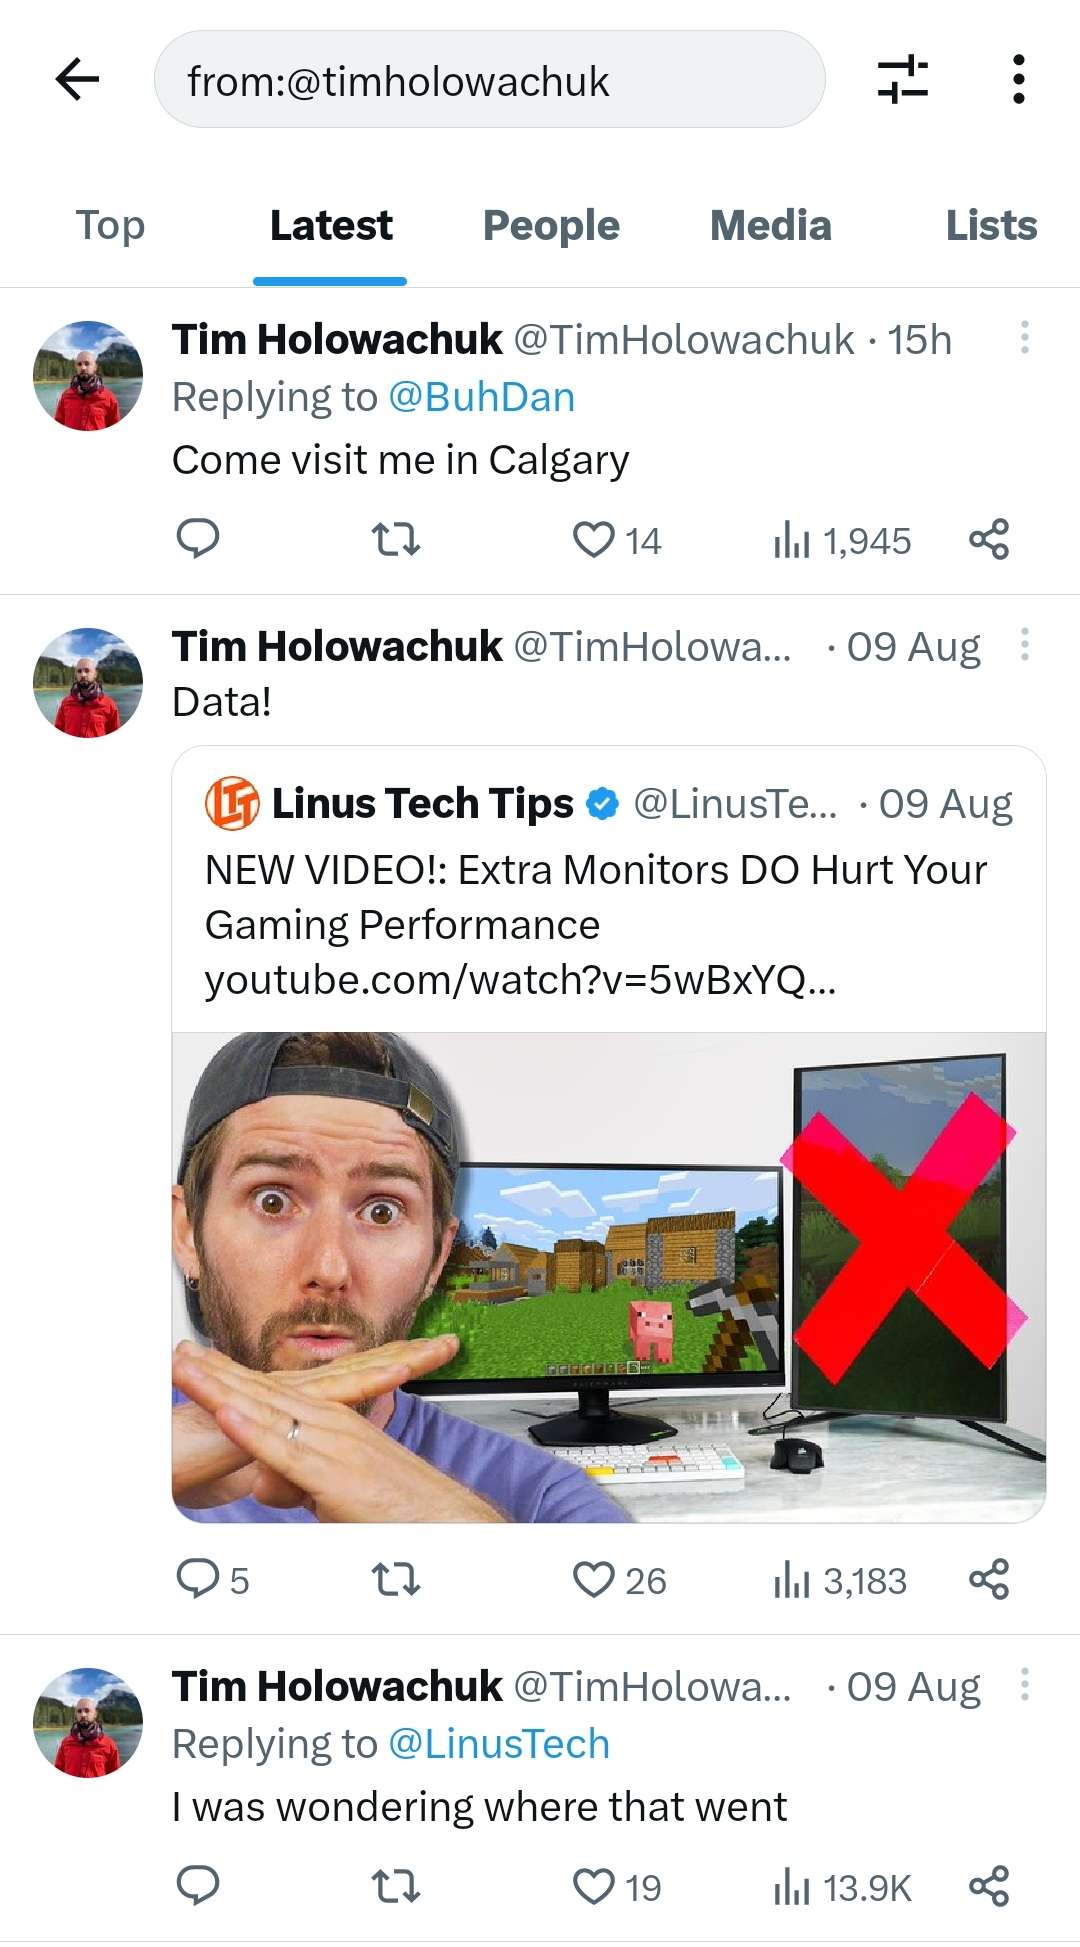Open replies on the Data! tweet
The image size is (1080, 1947).
tap(212, 1580)
